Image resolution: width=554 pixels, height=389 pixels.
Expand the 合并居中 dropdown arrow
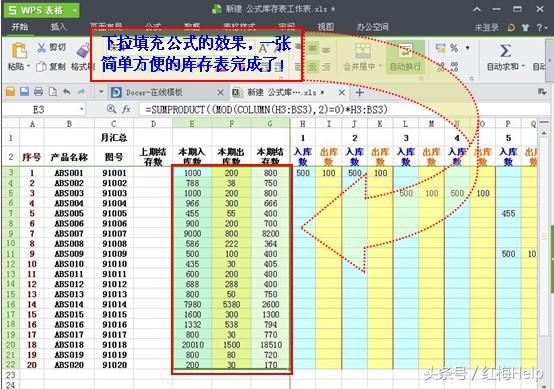click(x=380, y=66)
